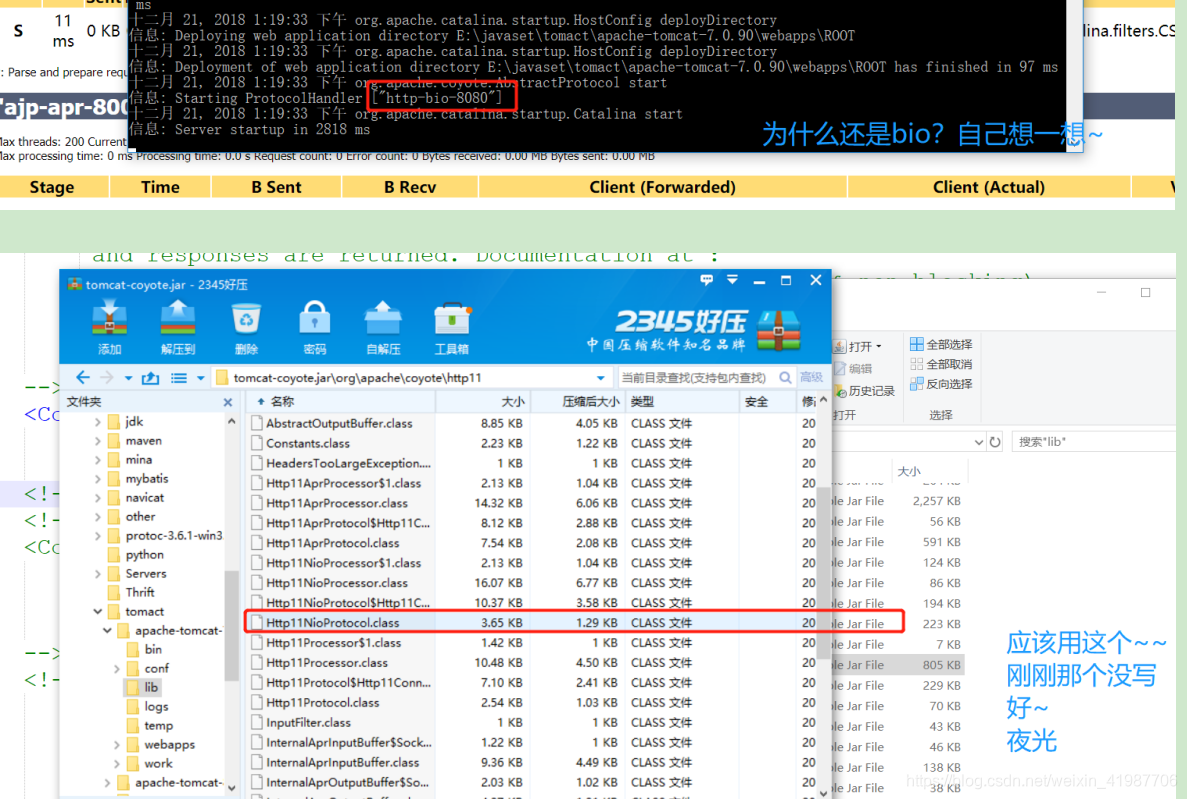Close the 文件夹 folder pane
1187x799 pixels.
tap(228, 402)
